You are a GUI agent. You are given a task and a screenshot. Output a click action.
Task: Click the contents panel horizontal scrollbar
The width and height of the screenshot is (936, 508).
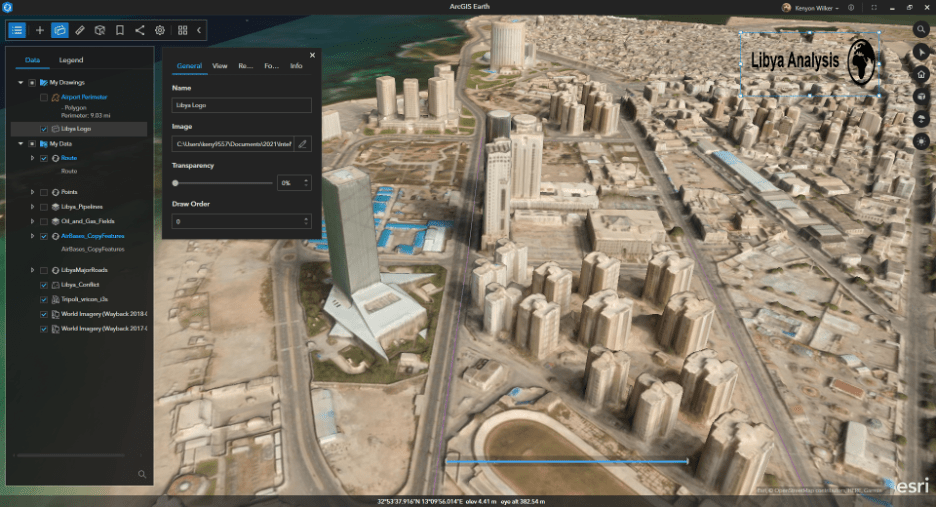71,455
